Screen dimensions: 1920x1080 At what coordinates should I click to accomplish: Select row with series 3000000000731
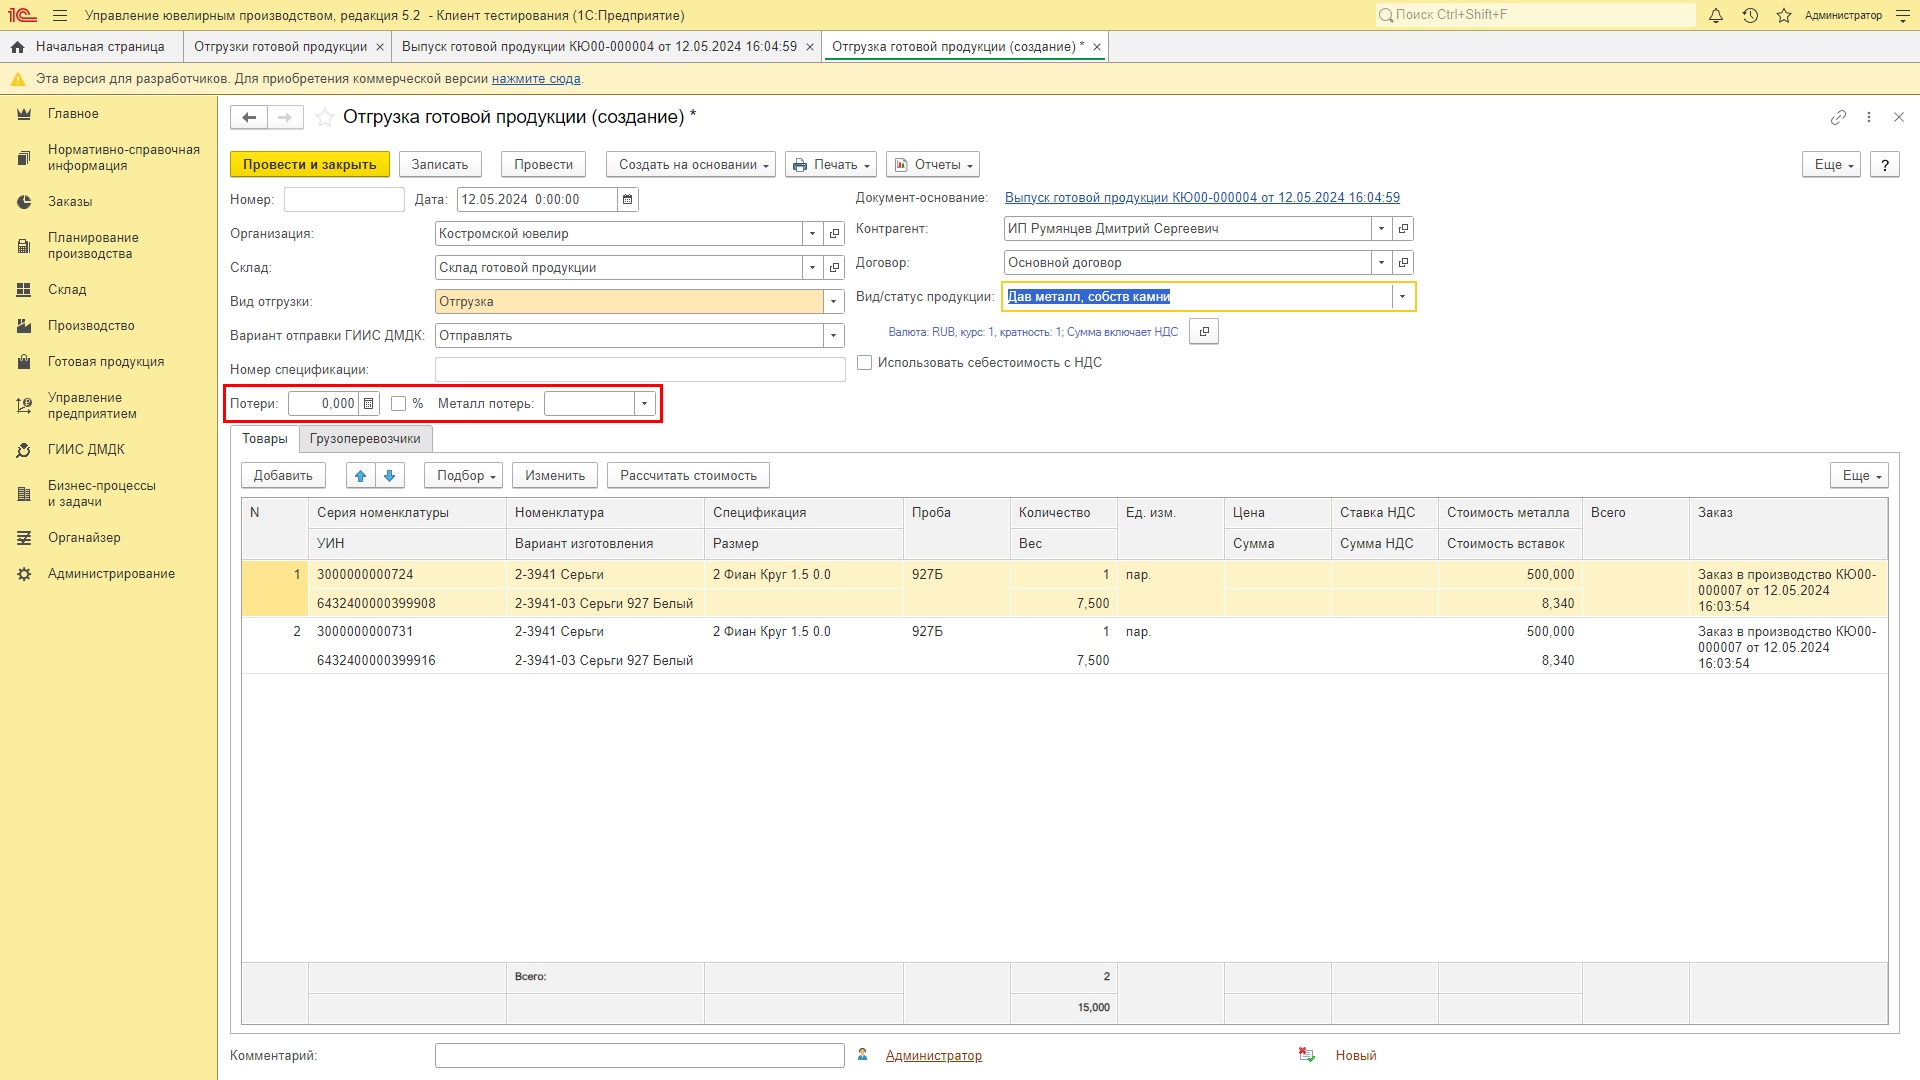1065,646
